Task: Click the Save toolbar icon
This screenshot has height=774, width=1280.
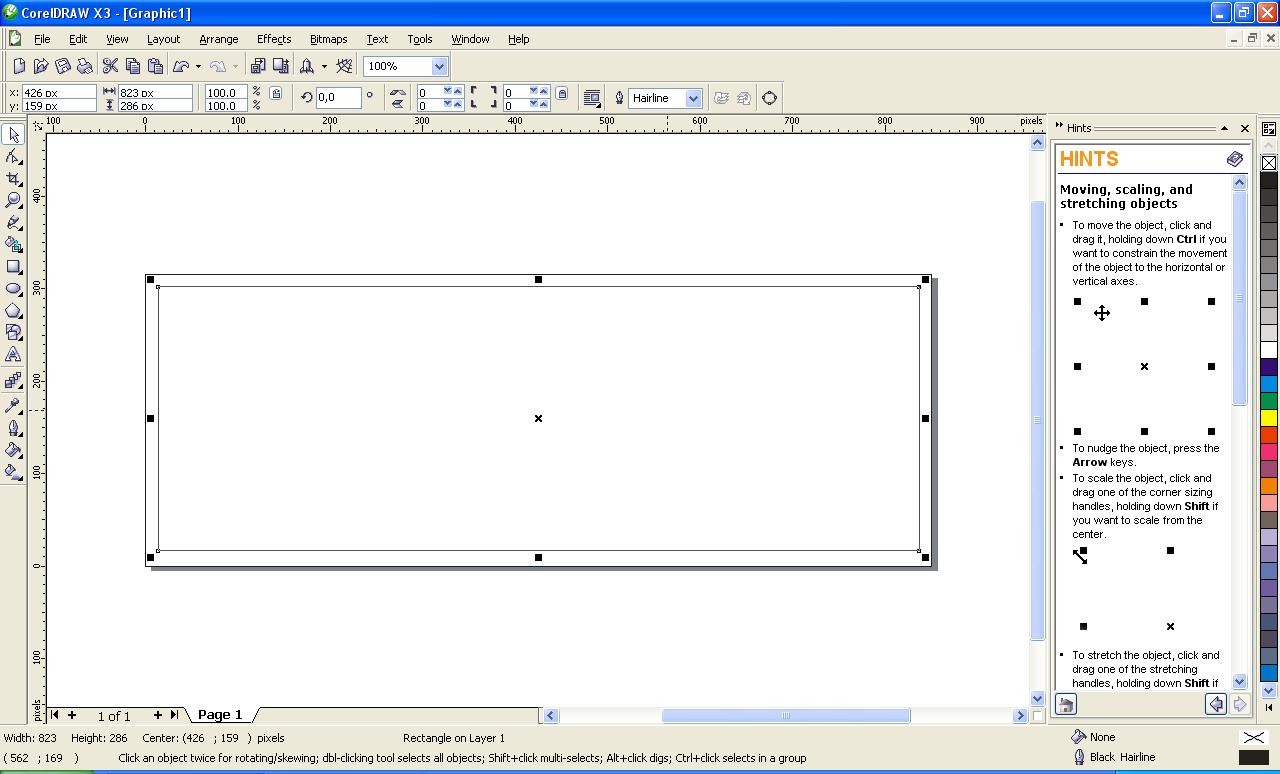Action: coord(63,66)
